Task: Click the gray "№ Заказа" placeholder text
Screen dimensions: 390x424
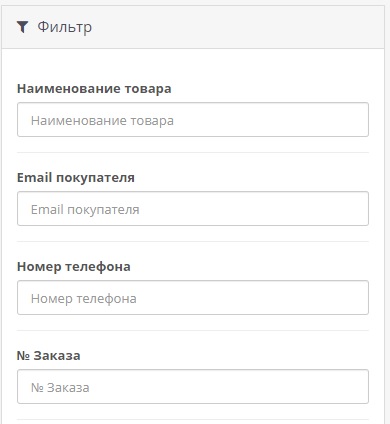Action: (60, 388)
